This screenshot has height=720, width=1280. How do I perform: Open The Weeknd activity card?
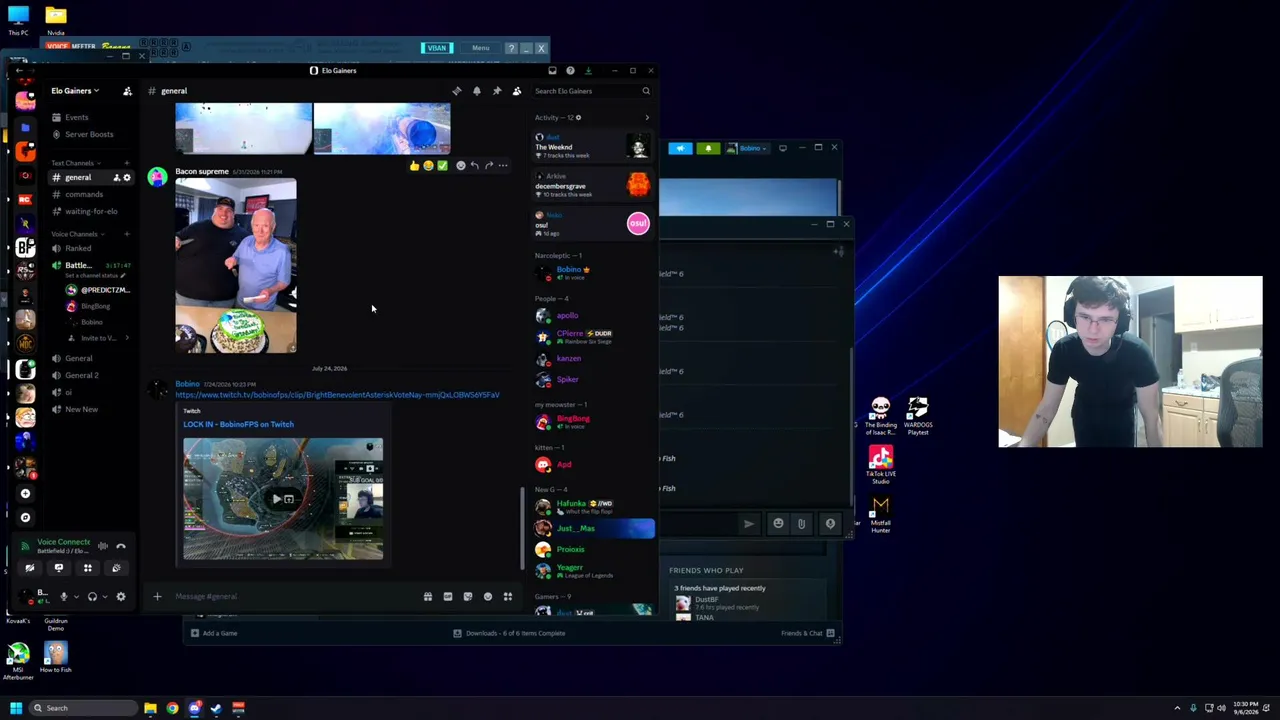click(x=593, y=147)
